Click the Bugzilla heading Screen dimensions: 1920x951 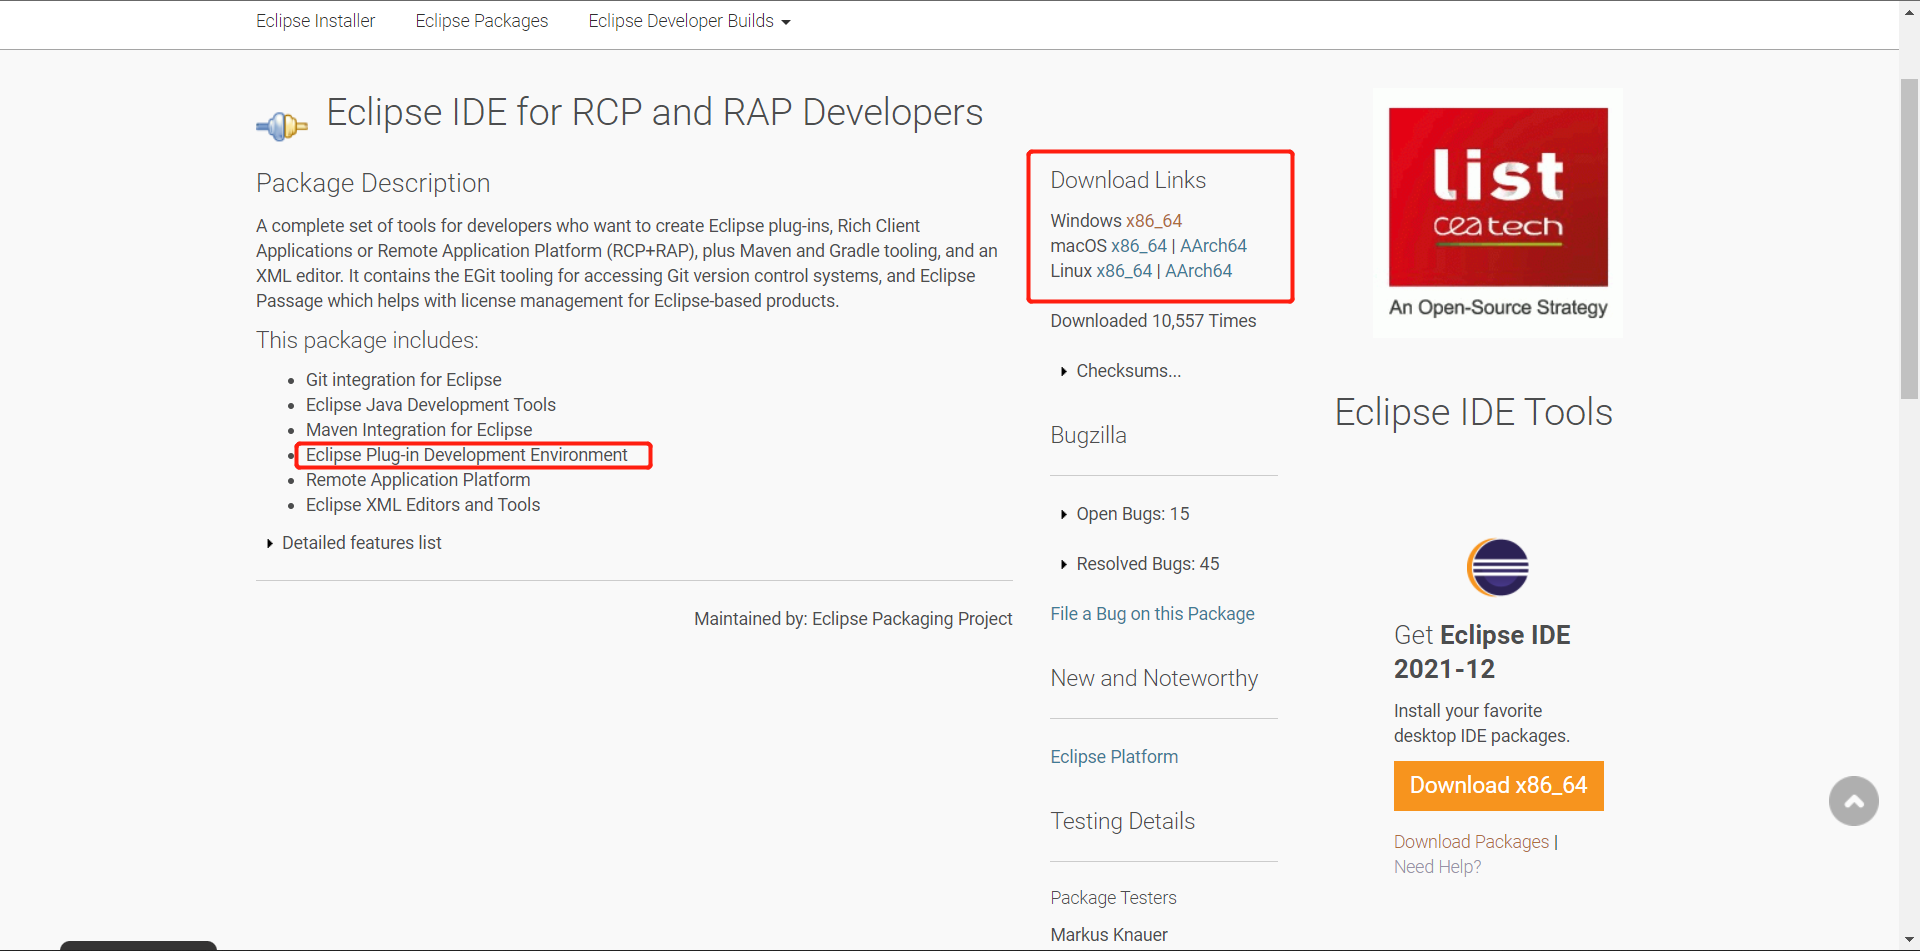click(x=1088, y=435)
